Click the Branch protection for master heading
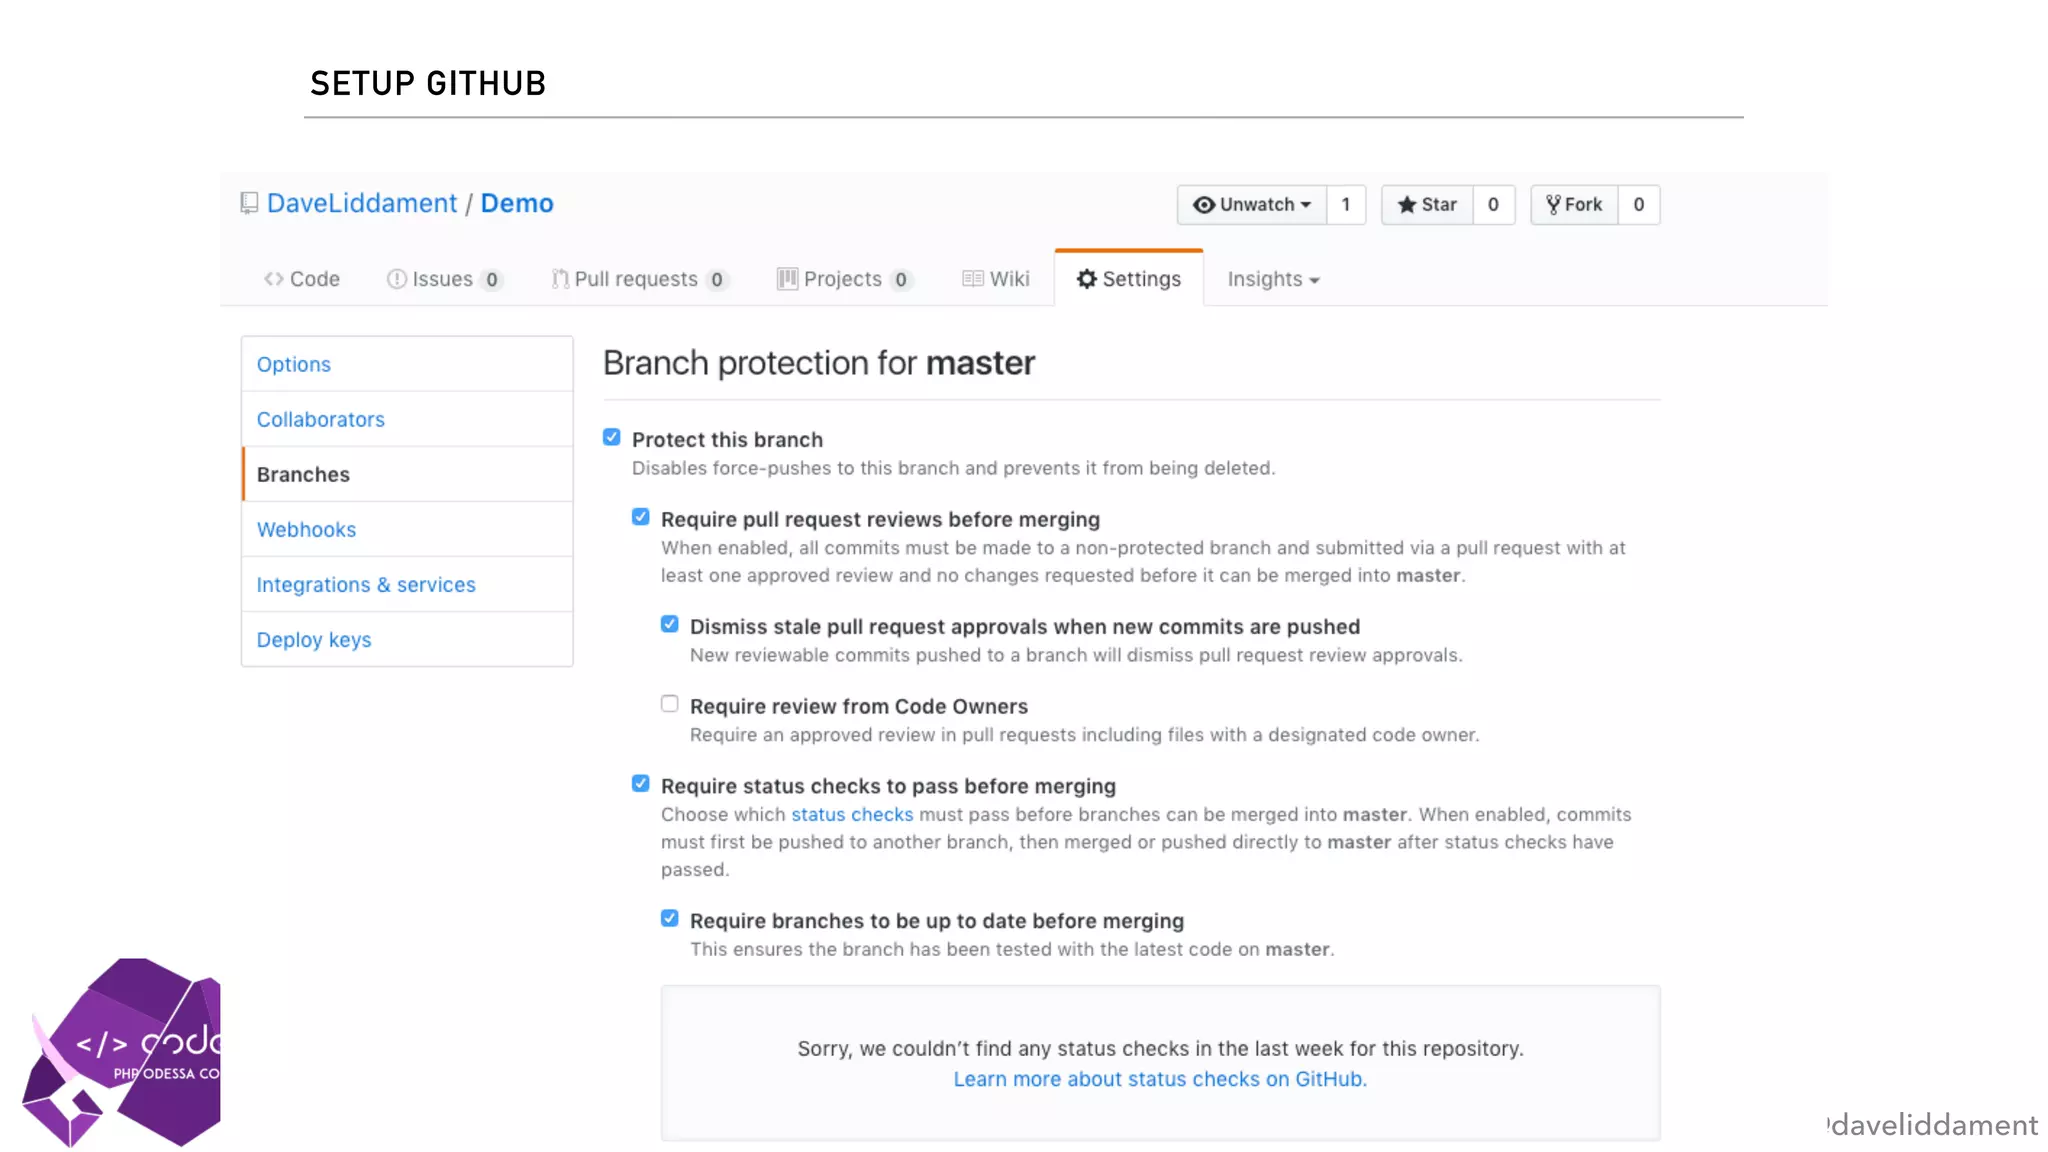Viewport: 2048px width, 1152px height. (x=819, y=362)
